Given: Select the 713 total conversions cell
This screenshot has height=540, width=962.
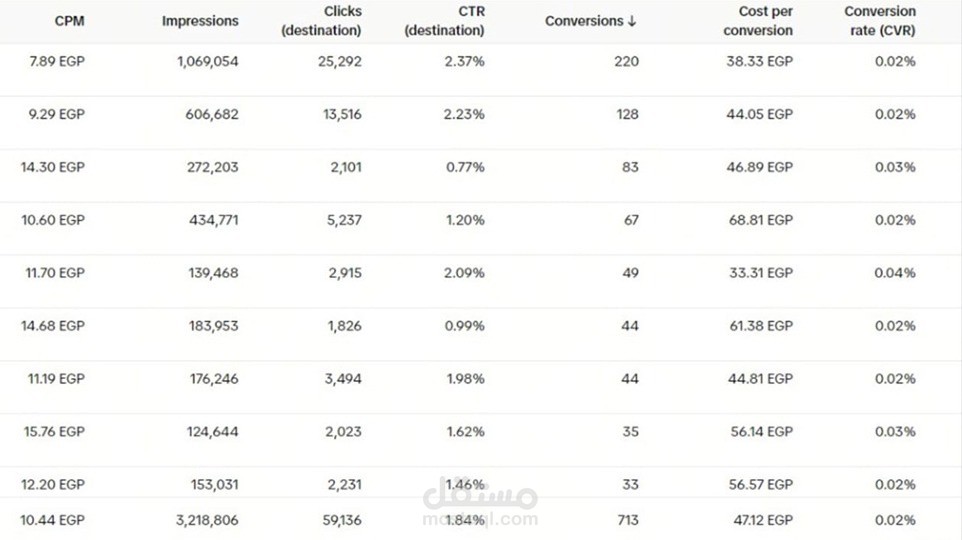Looking at the screenshot, I should pyautogui.click(x=626, y=520).
